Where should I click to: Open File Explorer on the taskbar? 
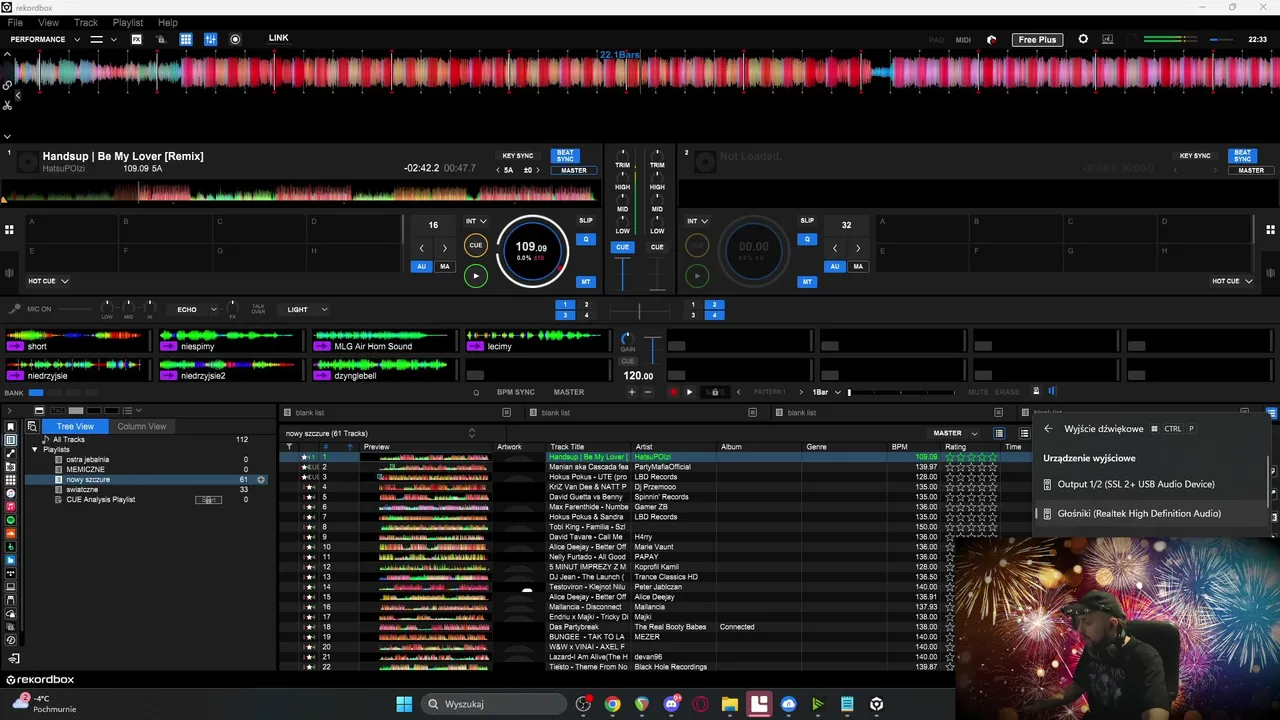(x=730, y=704)
